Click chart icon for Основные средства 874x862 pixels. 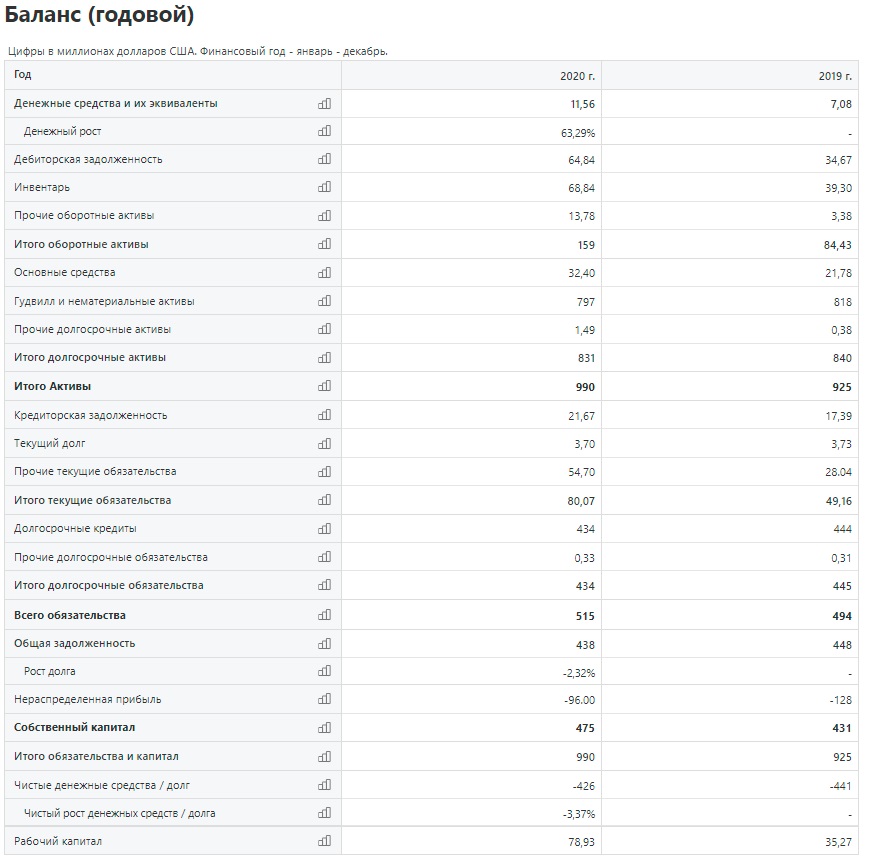(x=324, y=273)
